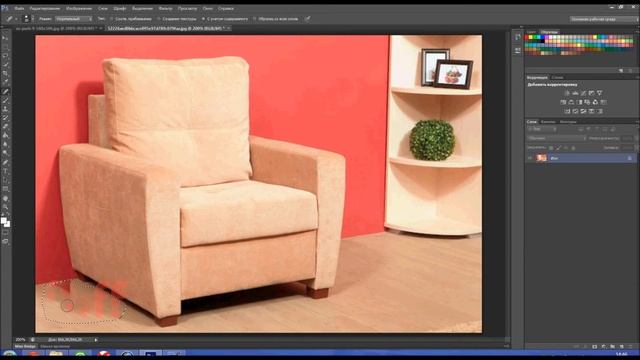Switch to the Каналы tab
The image size is (640, 360).
tap(548, 122)
